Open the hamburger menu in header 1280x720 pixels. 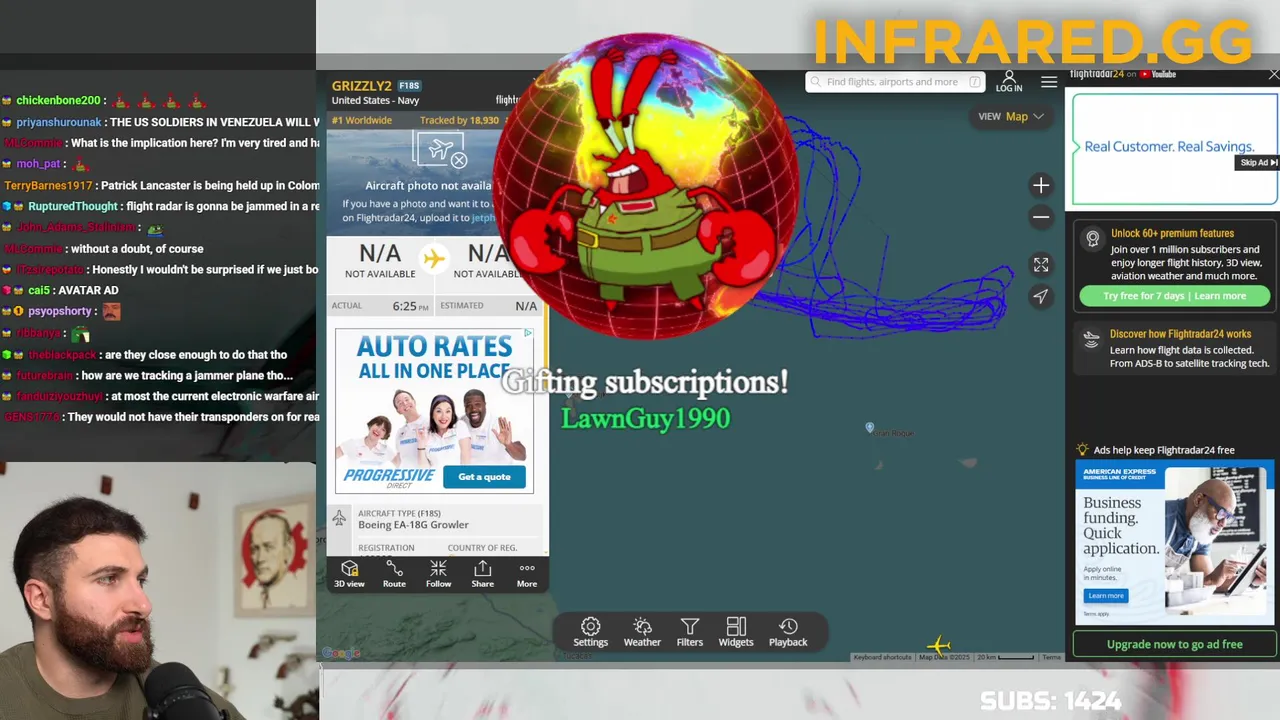1049,82
